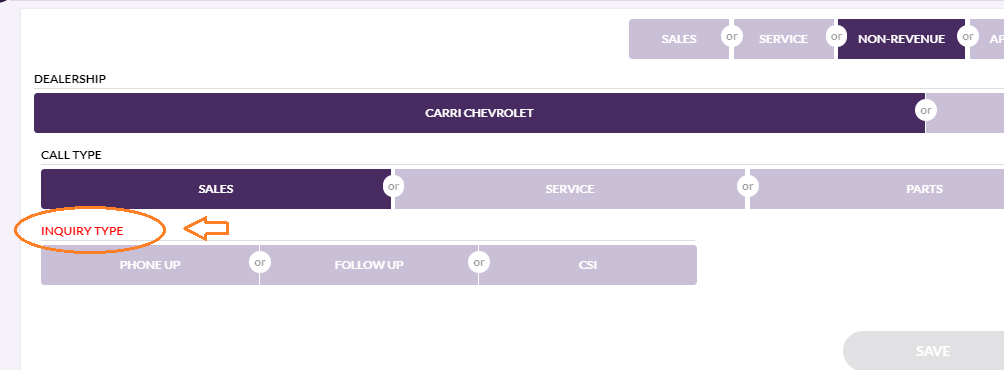The height and width of the screenshot is (370, 1004).
Task: Click the cut-off AP option after NON-REVENUE
Action: [988, 39]
